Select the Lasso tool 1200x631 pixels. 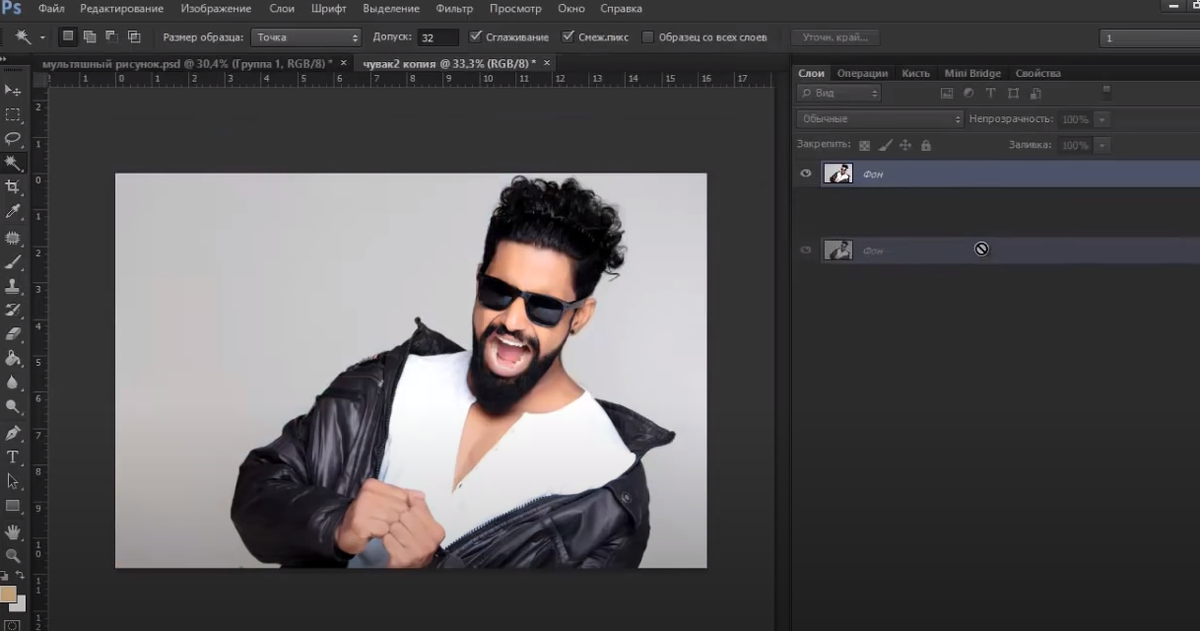coord(13,138)
